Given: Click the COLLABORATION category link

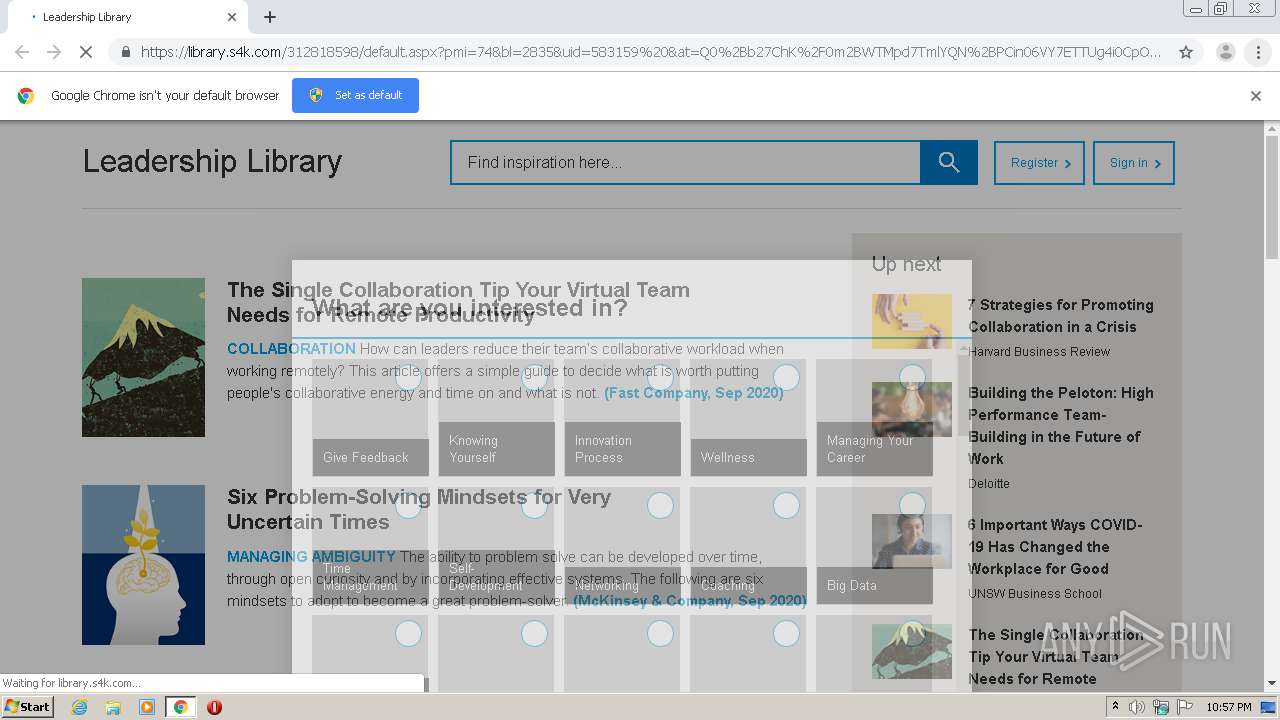Looking at the screenshot, I should point(291,349).
